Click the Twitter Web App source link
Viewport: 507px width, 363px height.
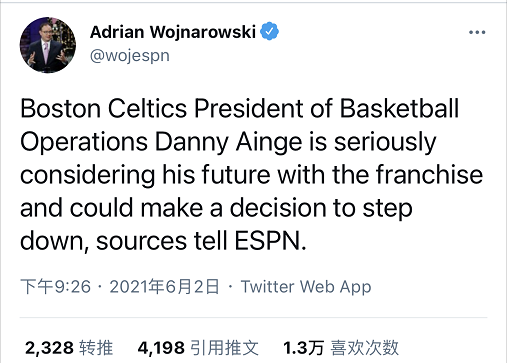306,287
